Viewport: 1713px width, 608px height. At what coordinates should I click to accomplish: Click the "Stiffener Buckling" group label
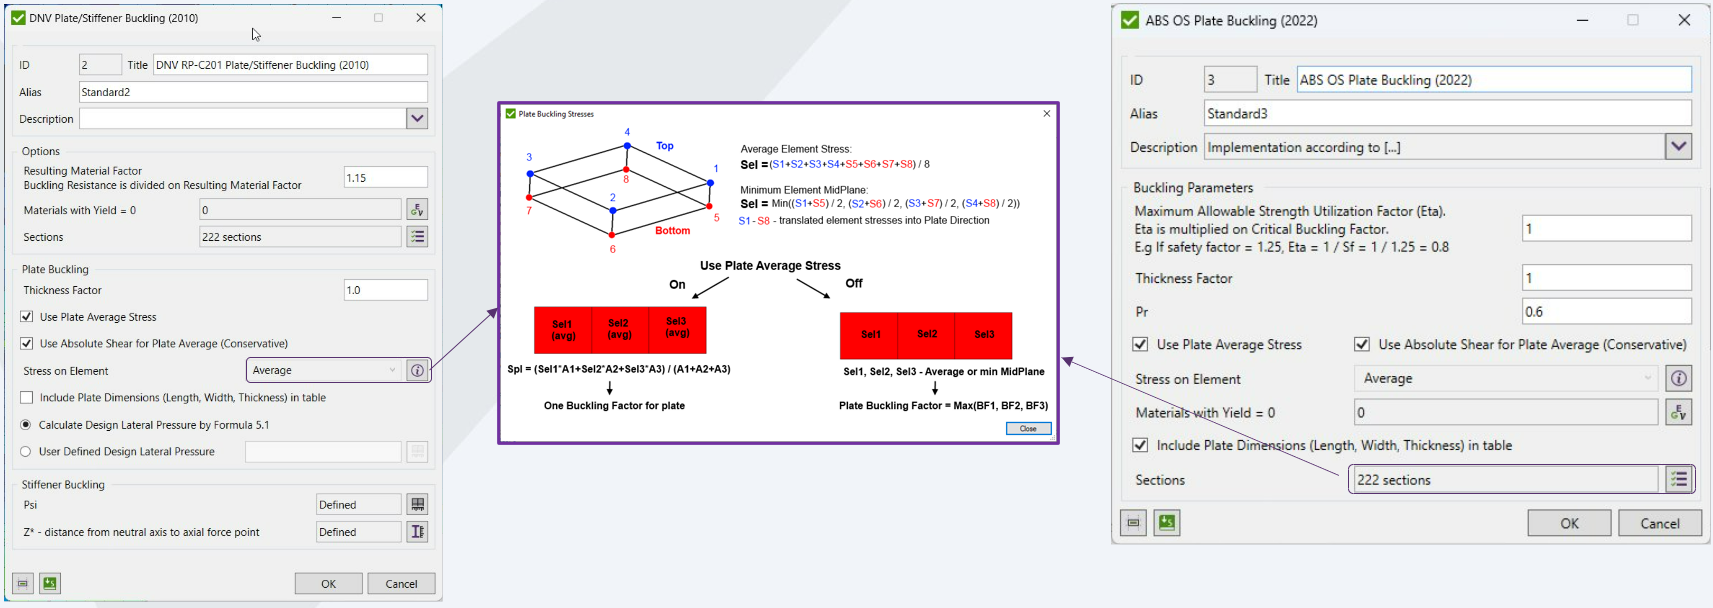(x=63, y=485)
